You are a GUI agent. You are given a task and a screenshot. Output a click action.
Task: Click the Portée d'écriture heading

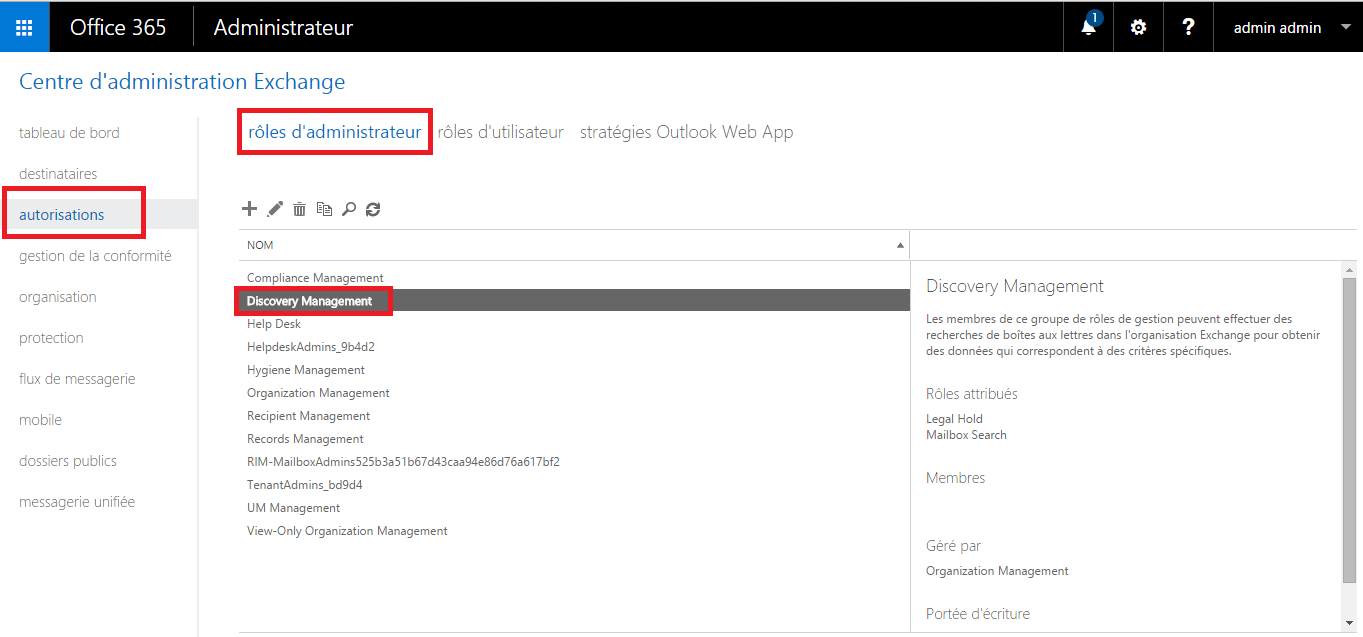click(978, 614)
